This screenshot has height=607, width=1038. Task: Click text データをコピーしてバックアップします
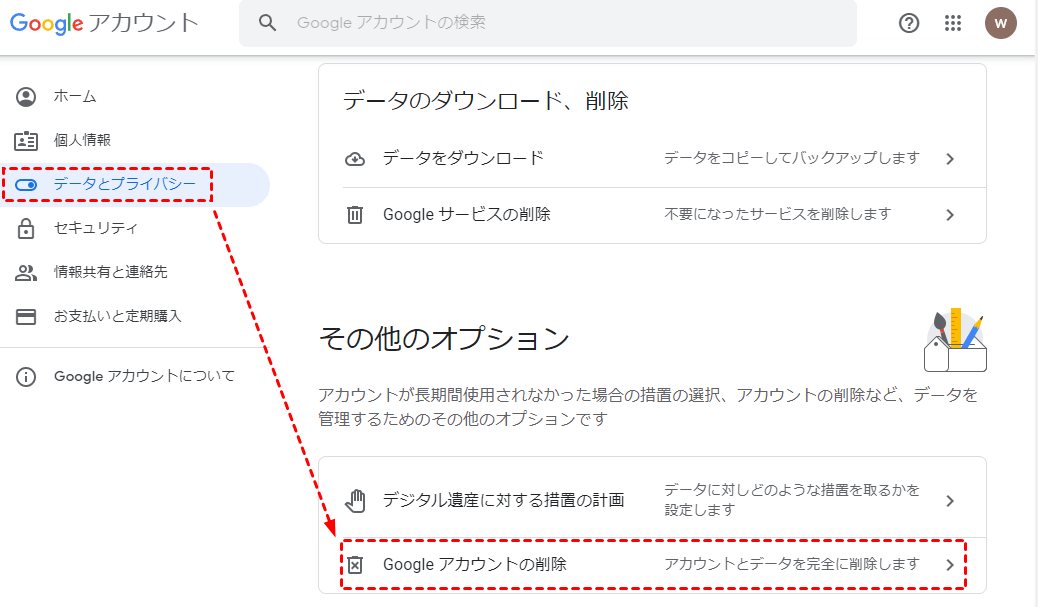(792, 158)
